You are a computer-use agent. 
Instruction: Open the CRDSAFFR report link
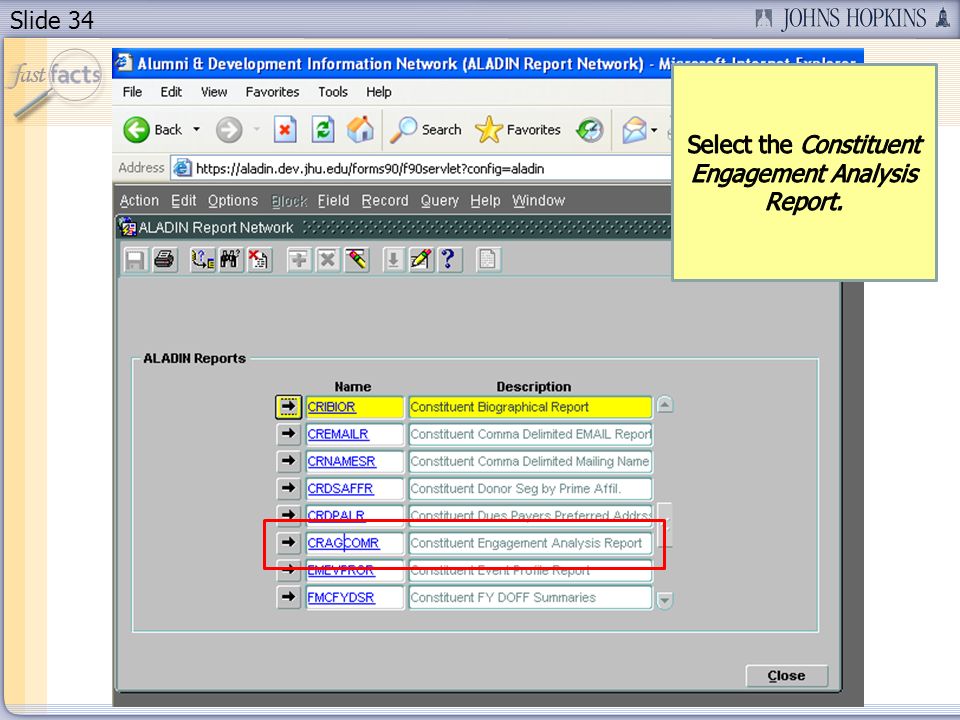coord(340,489)
